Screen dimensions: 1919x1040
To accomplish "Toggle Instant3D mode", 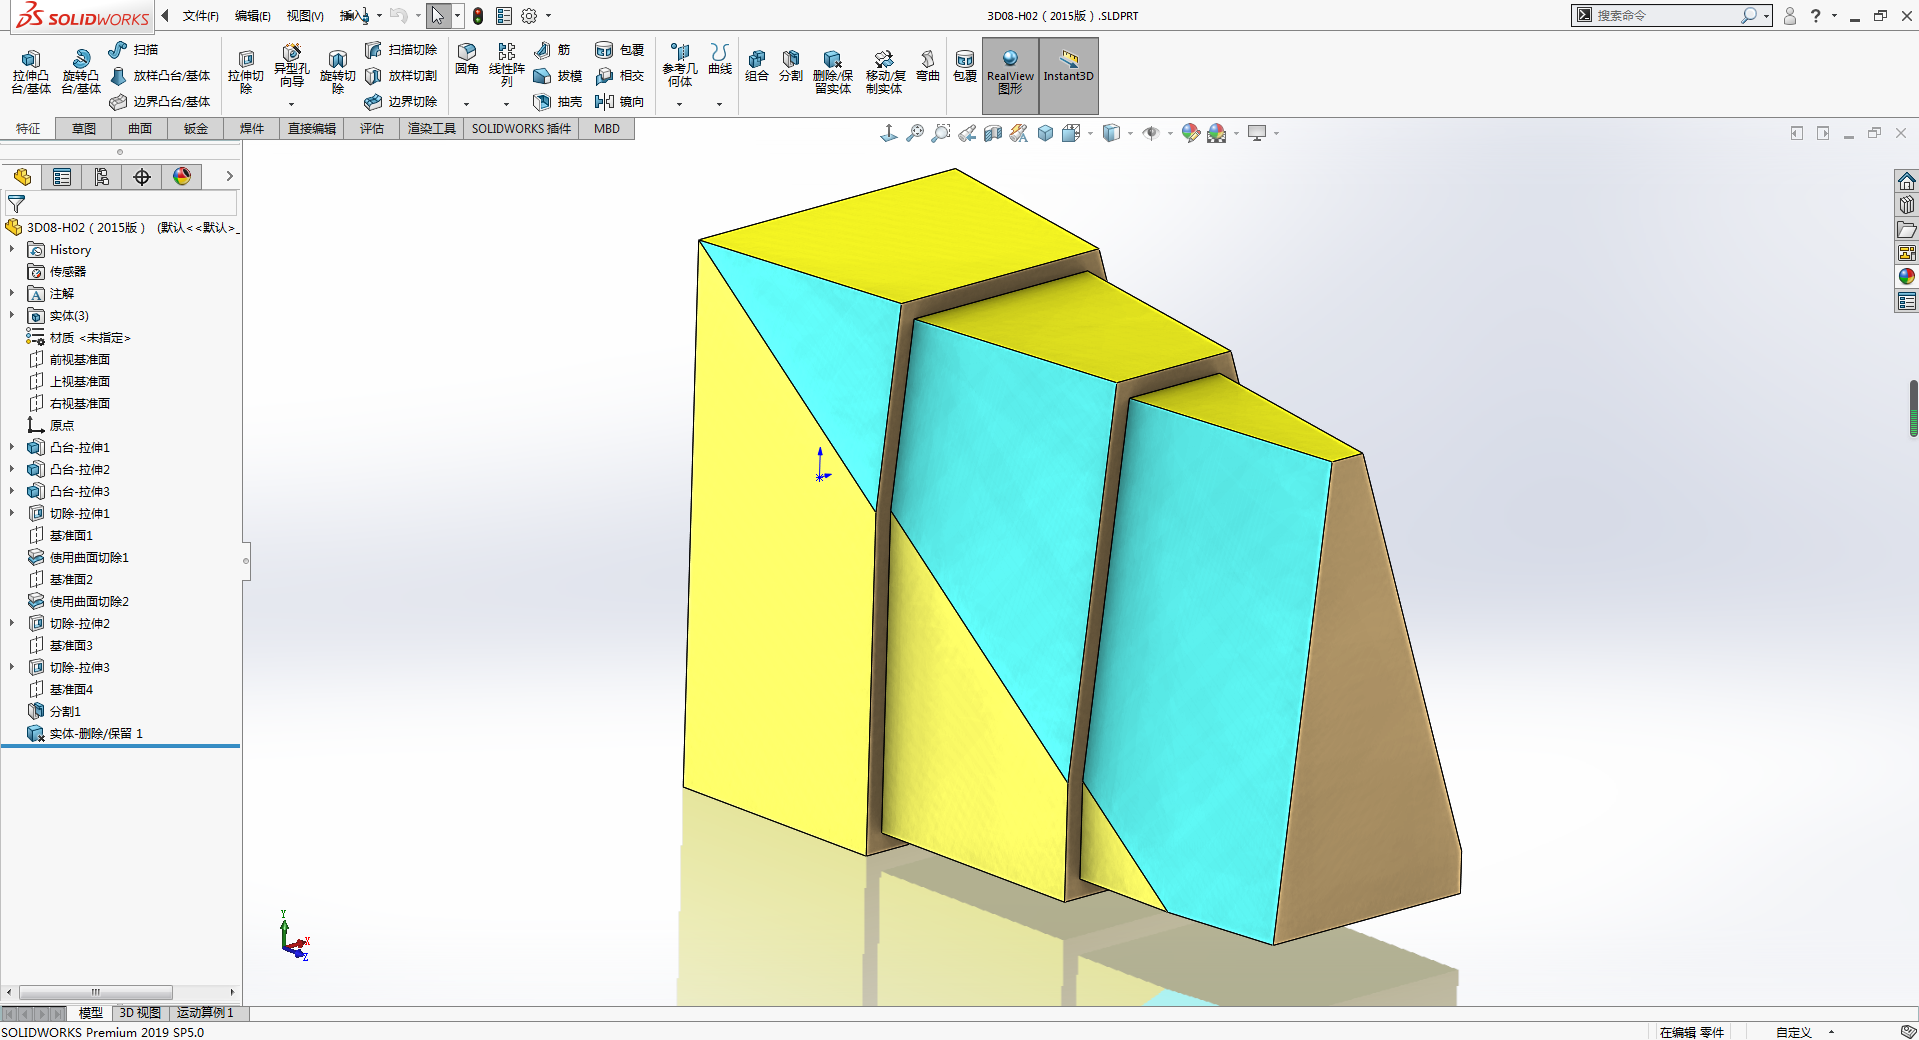I will 1069,75.
